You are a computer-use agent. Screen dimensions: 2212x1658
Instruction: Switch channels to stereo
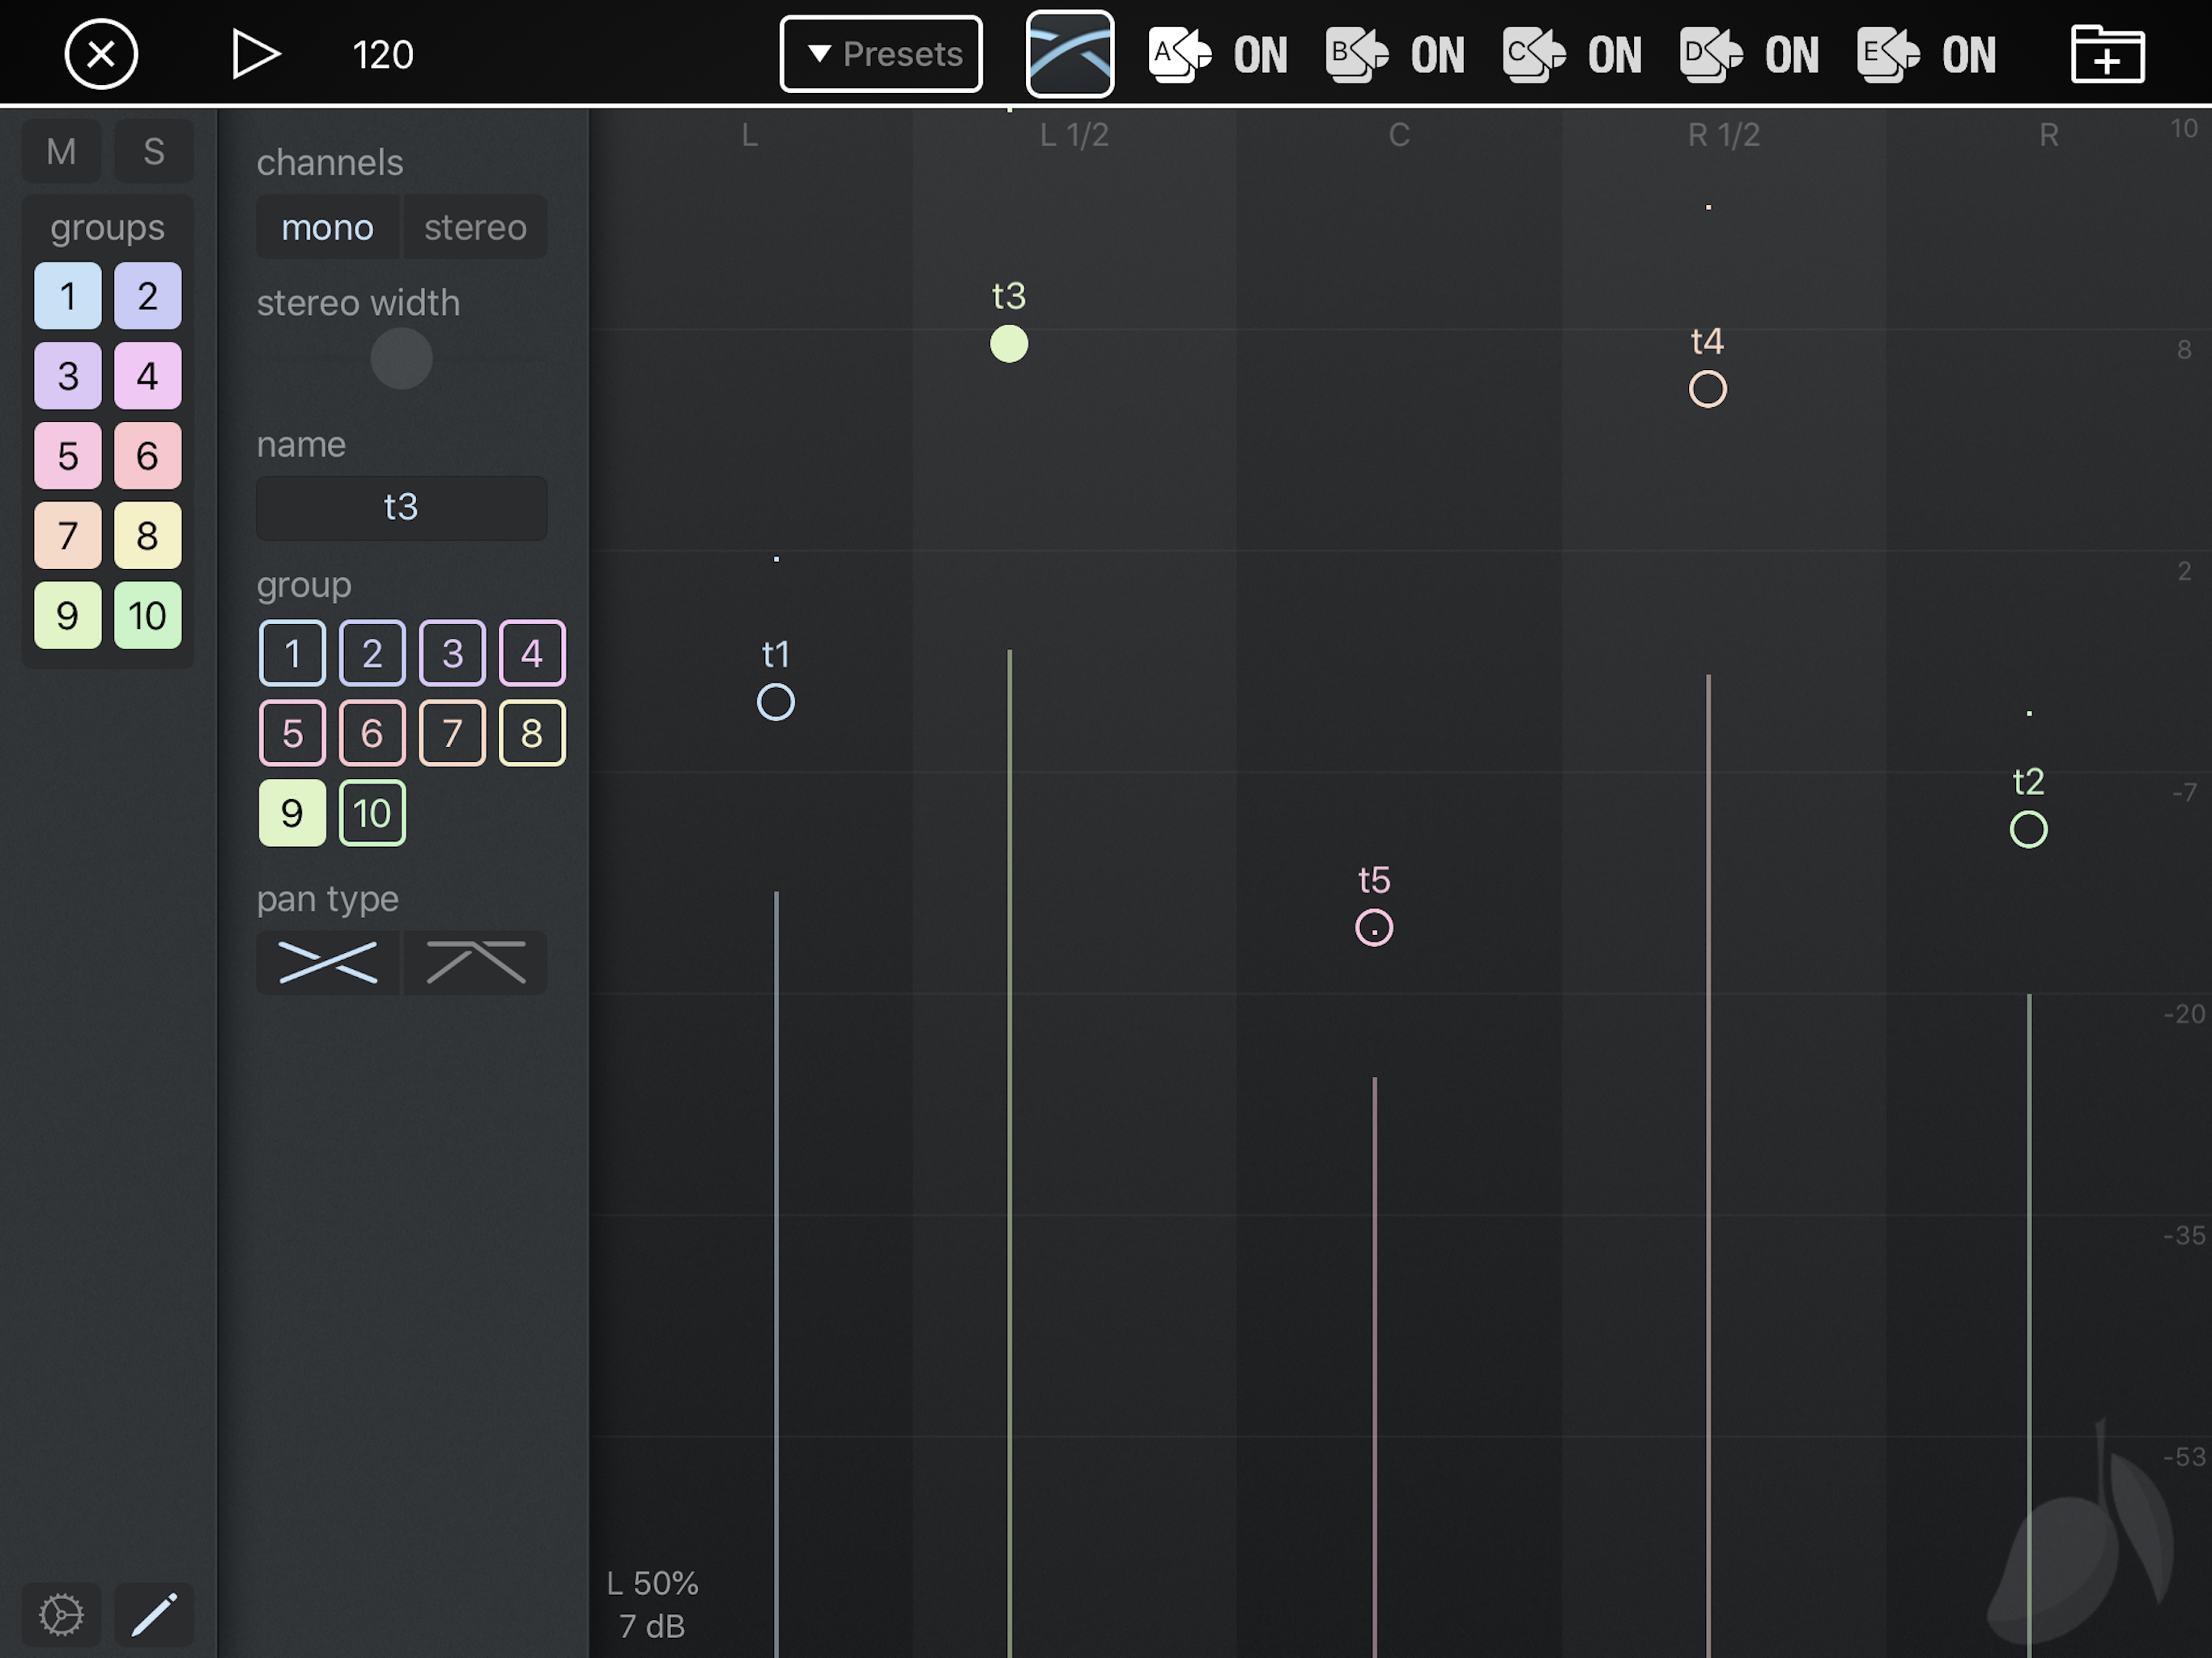[475, 228]
